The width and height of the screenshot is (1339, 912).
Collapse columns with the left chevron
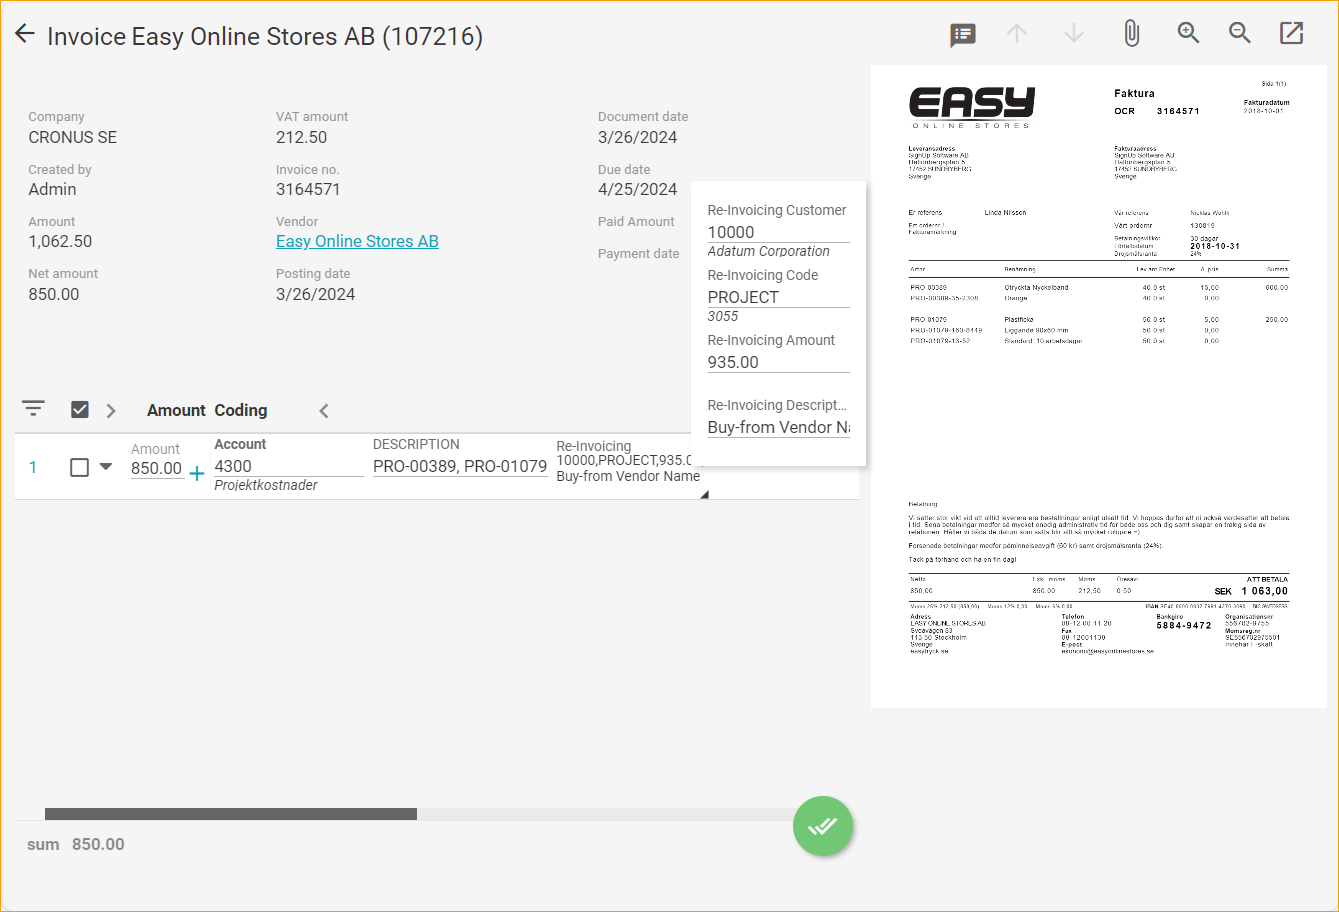[x=323, y=411]
